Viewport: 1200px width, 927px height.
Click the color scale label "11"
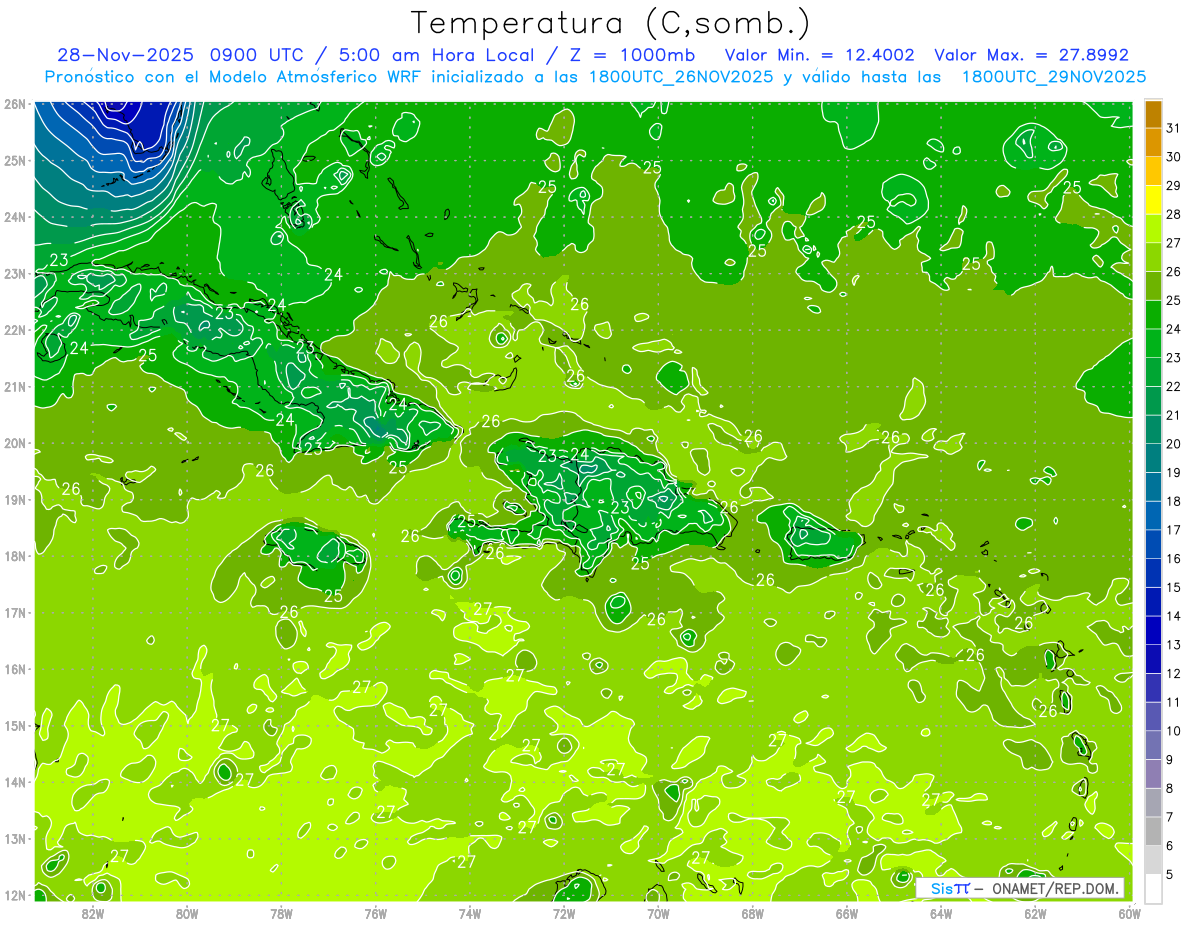click(1174, 702)
